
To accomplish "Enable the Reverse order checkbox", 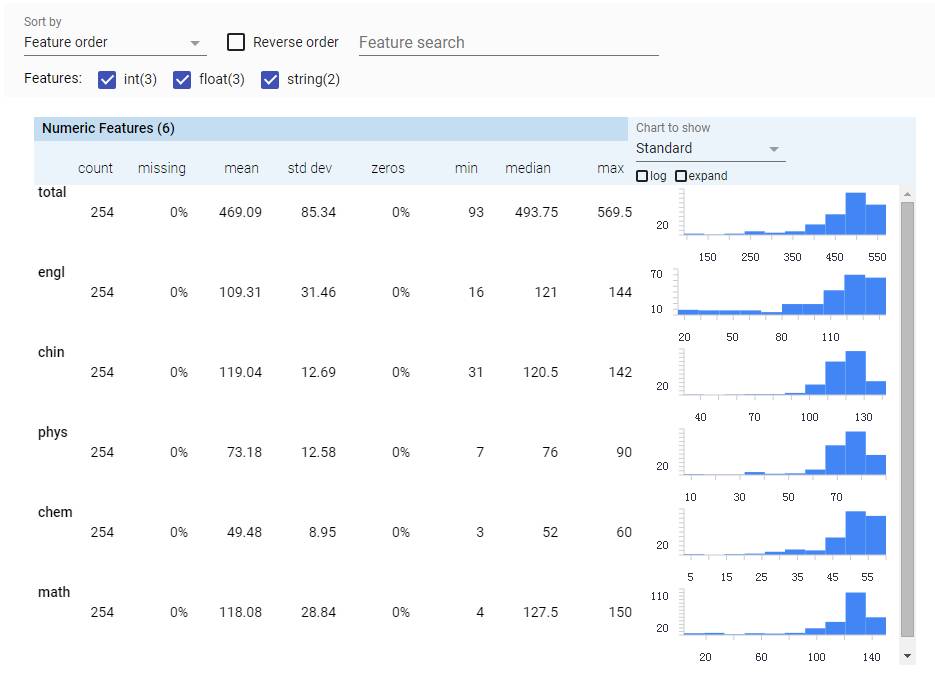I will (x=236, y=42).
